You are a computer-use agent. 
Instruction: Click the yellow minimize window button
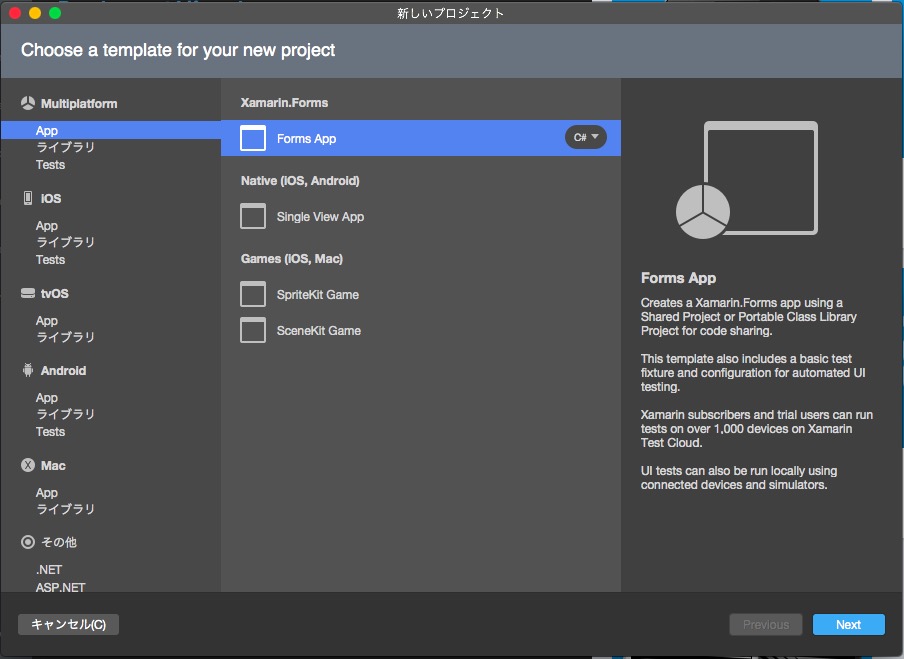[35, 13]
